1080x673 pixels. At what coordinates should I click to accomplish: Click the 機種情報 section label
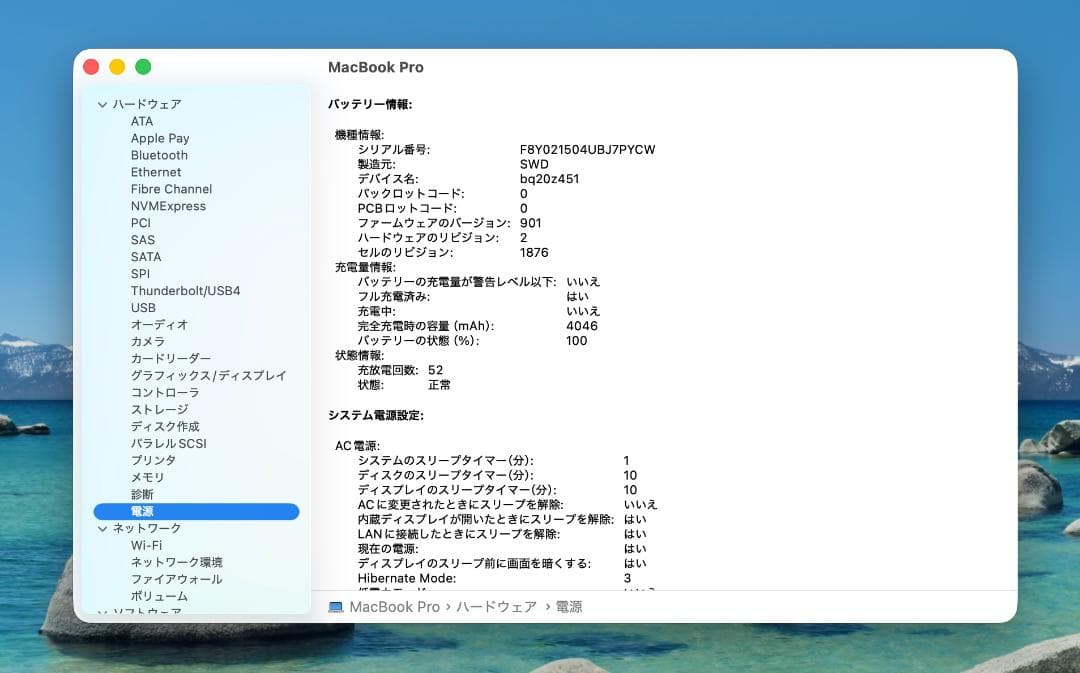(x=360, y=135)
